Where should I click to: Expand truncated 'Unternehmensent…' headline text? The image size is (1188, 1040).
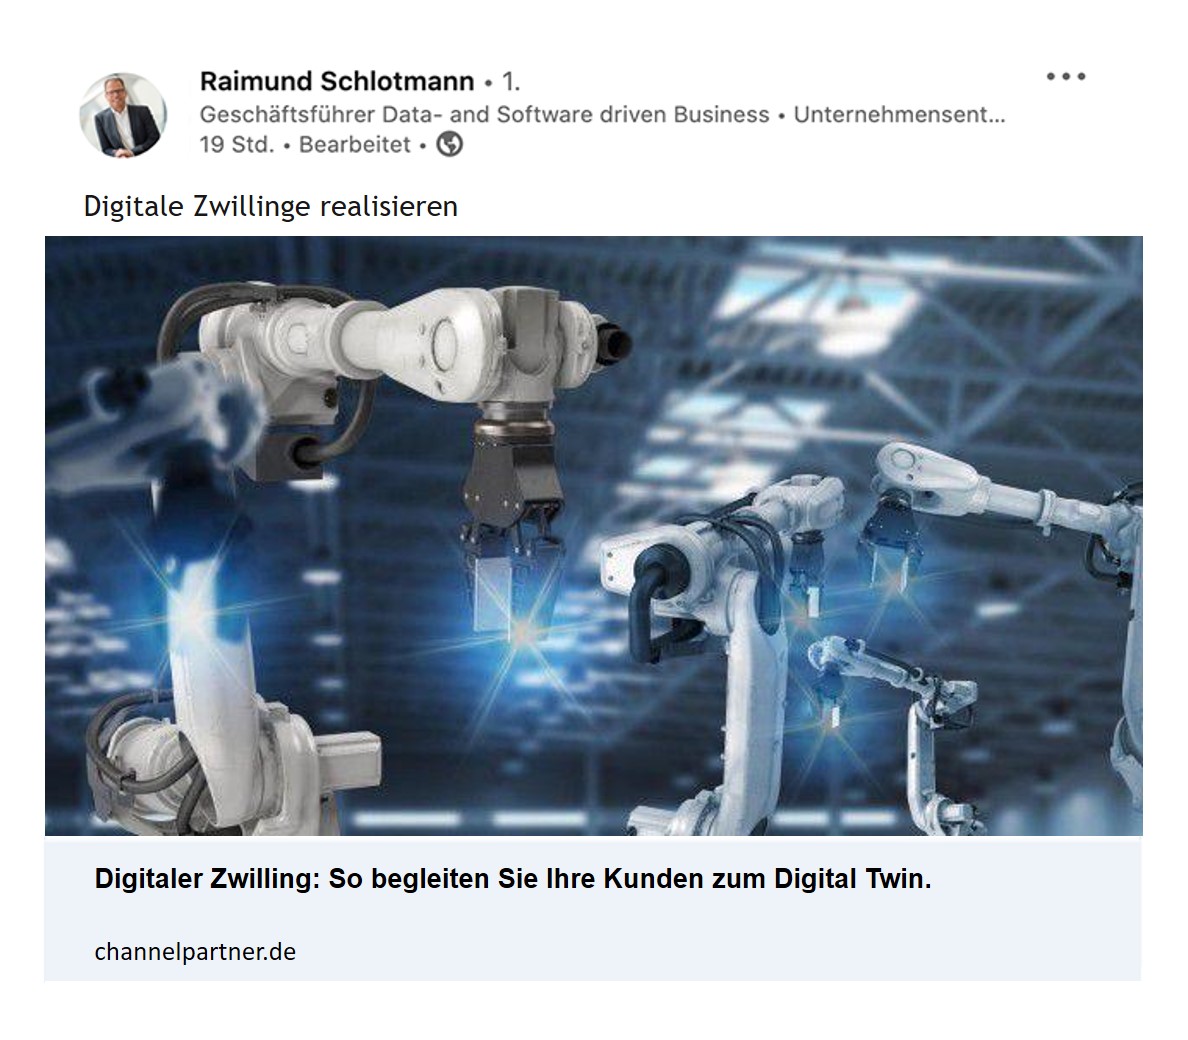tap(899, 114)
